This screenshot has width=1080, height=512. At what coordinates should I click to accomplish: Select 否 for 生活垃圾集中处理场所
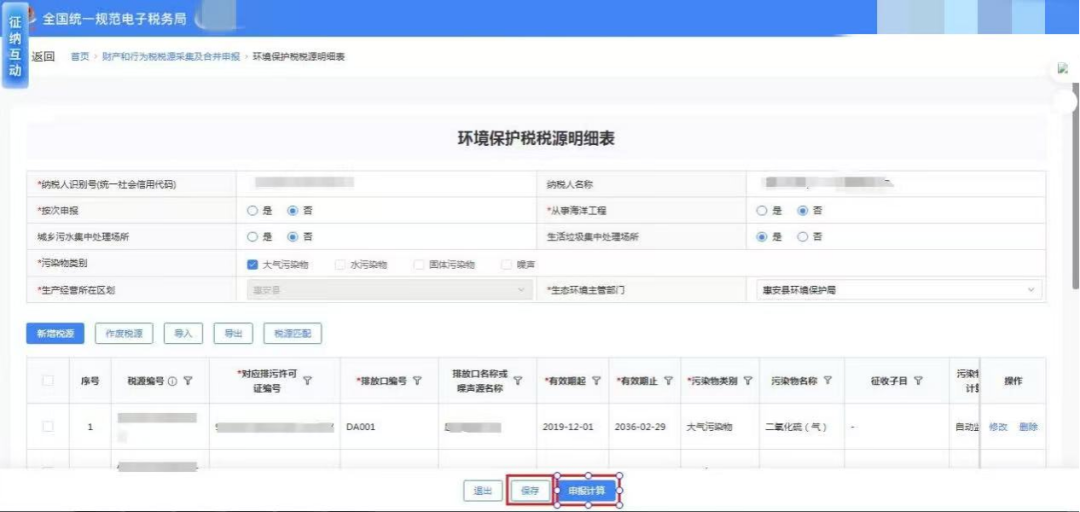pos(803,237)
